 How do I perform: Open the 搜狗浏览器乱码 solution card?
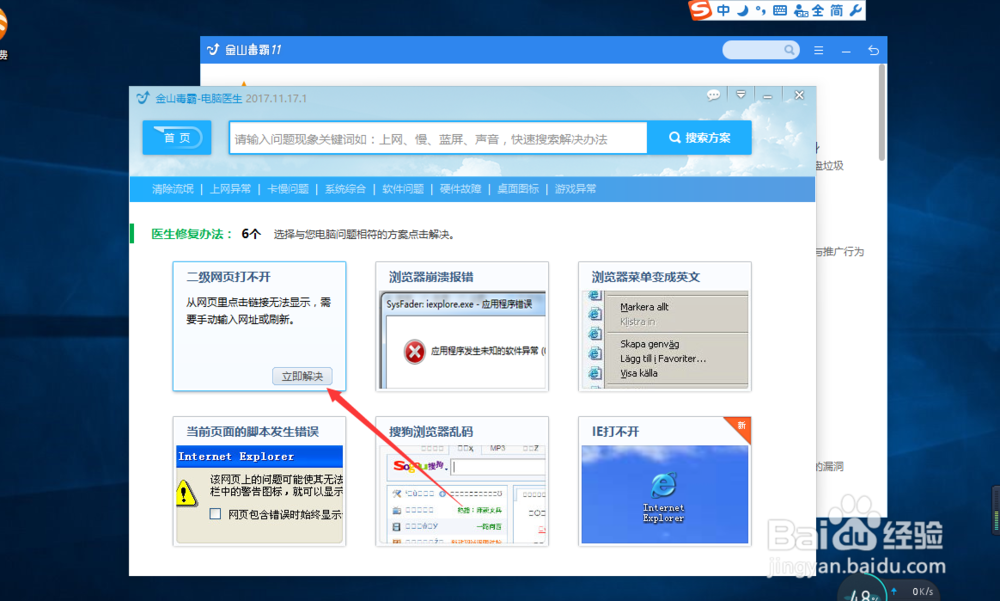pos(462,481)
